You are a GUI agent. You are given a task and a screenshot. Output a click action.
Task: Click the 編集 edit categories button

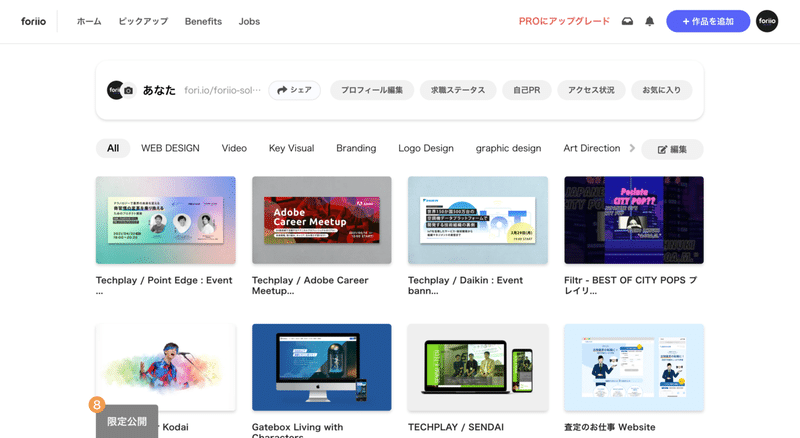pos(672,149)
